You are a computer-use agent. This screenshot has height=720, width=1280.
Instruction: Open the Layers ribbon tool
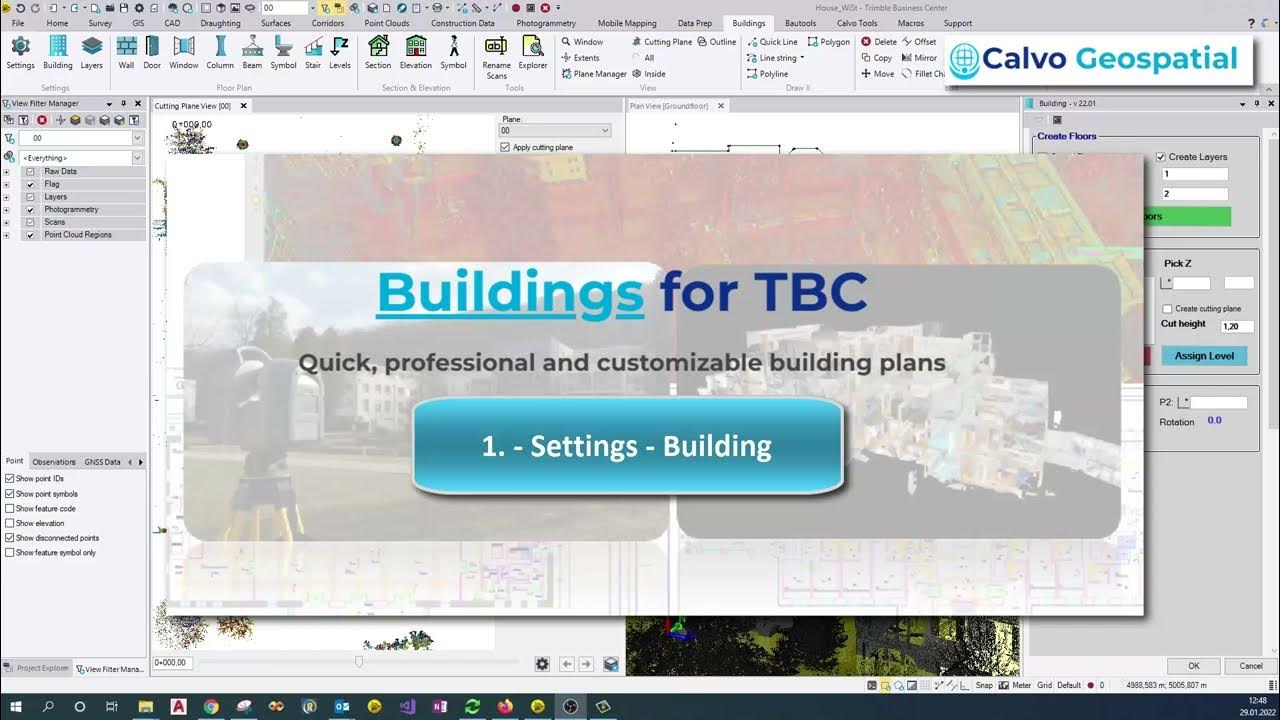click(x=91, y=53)
